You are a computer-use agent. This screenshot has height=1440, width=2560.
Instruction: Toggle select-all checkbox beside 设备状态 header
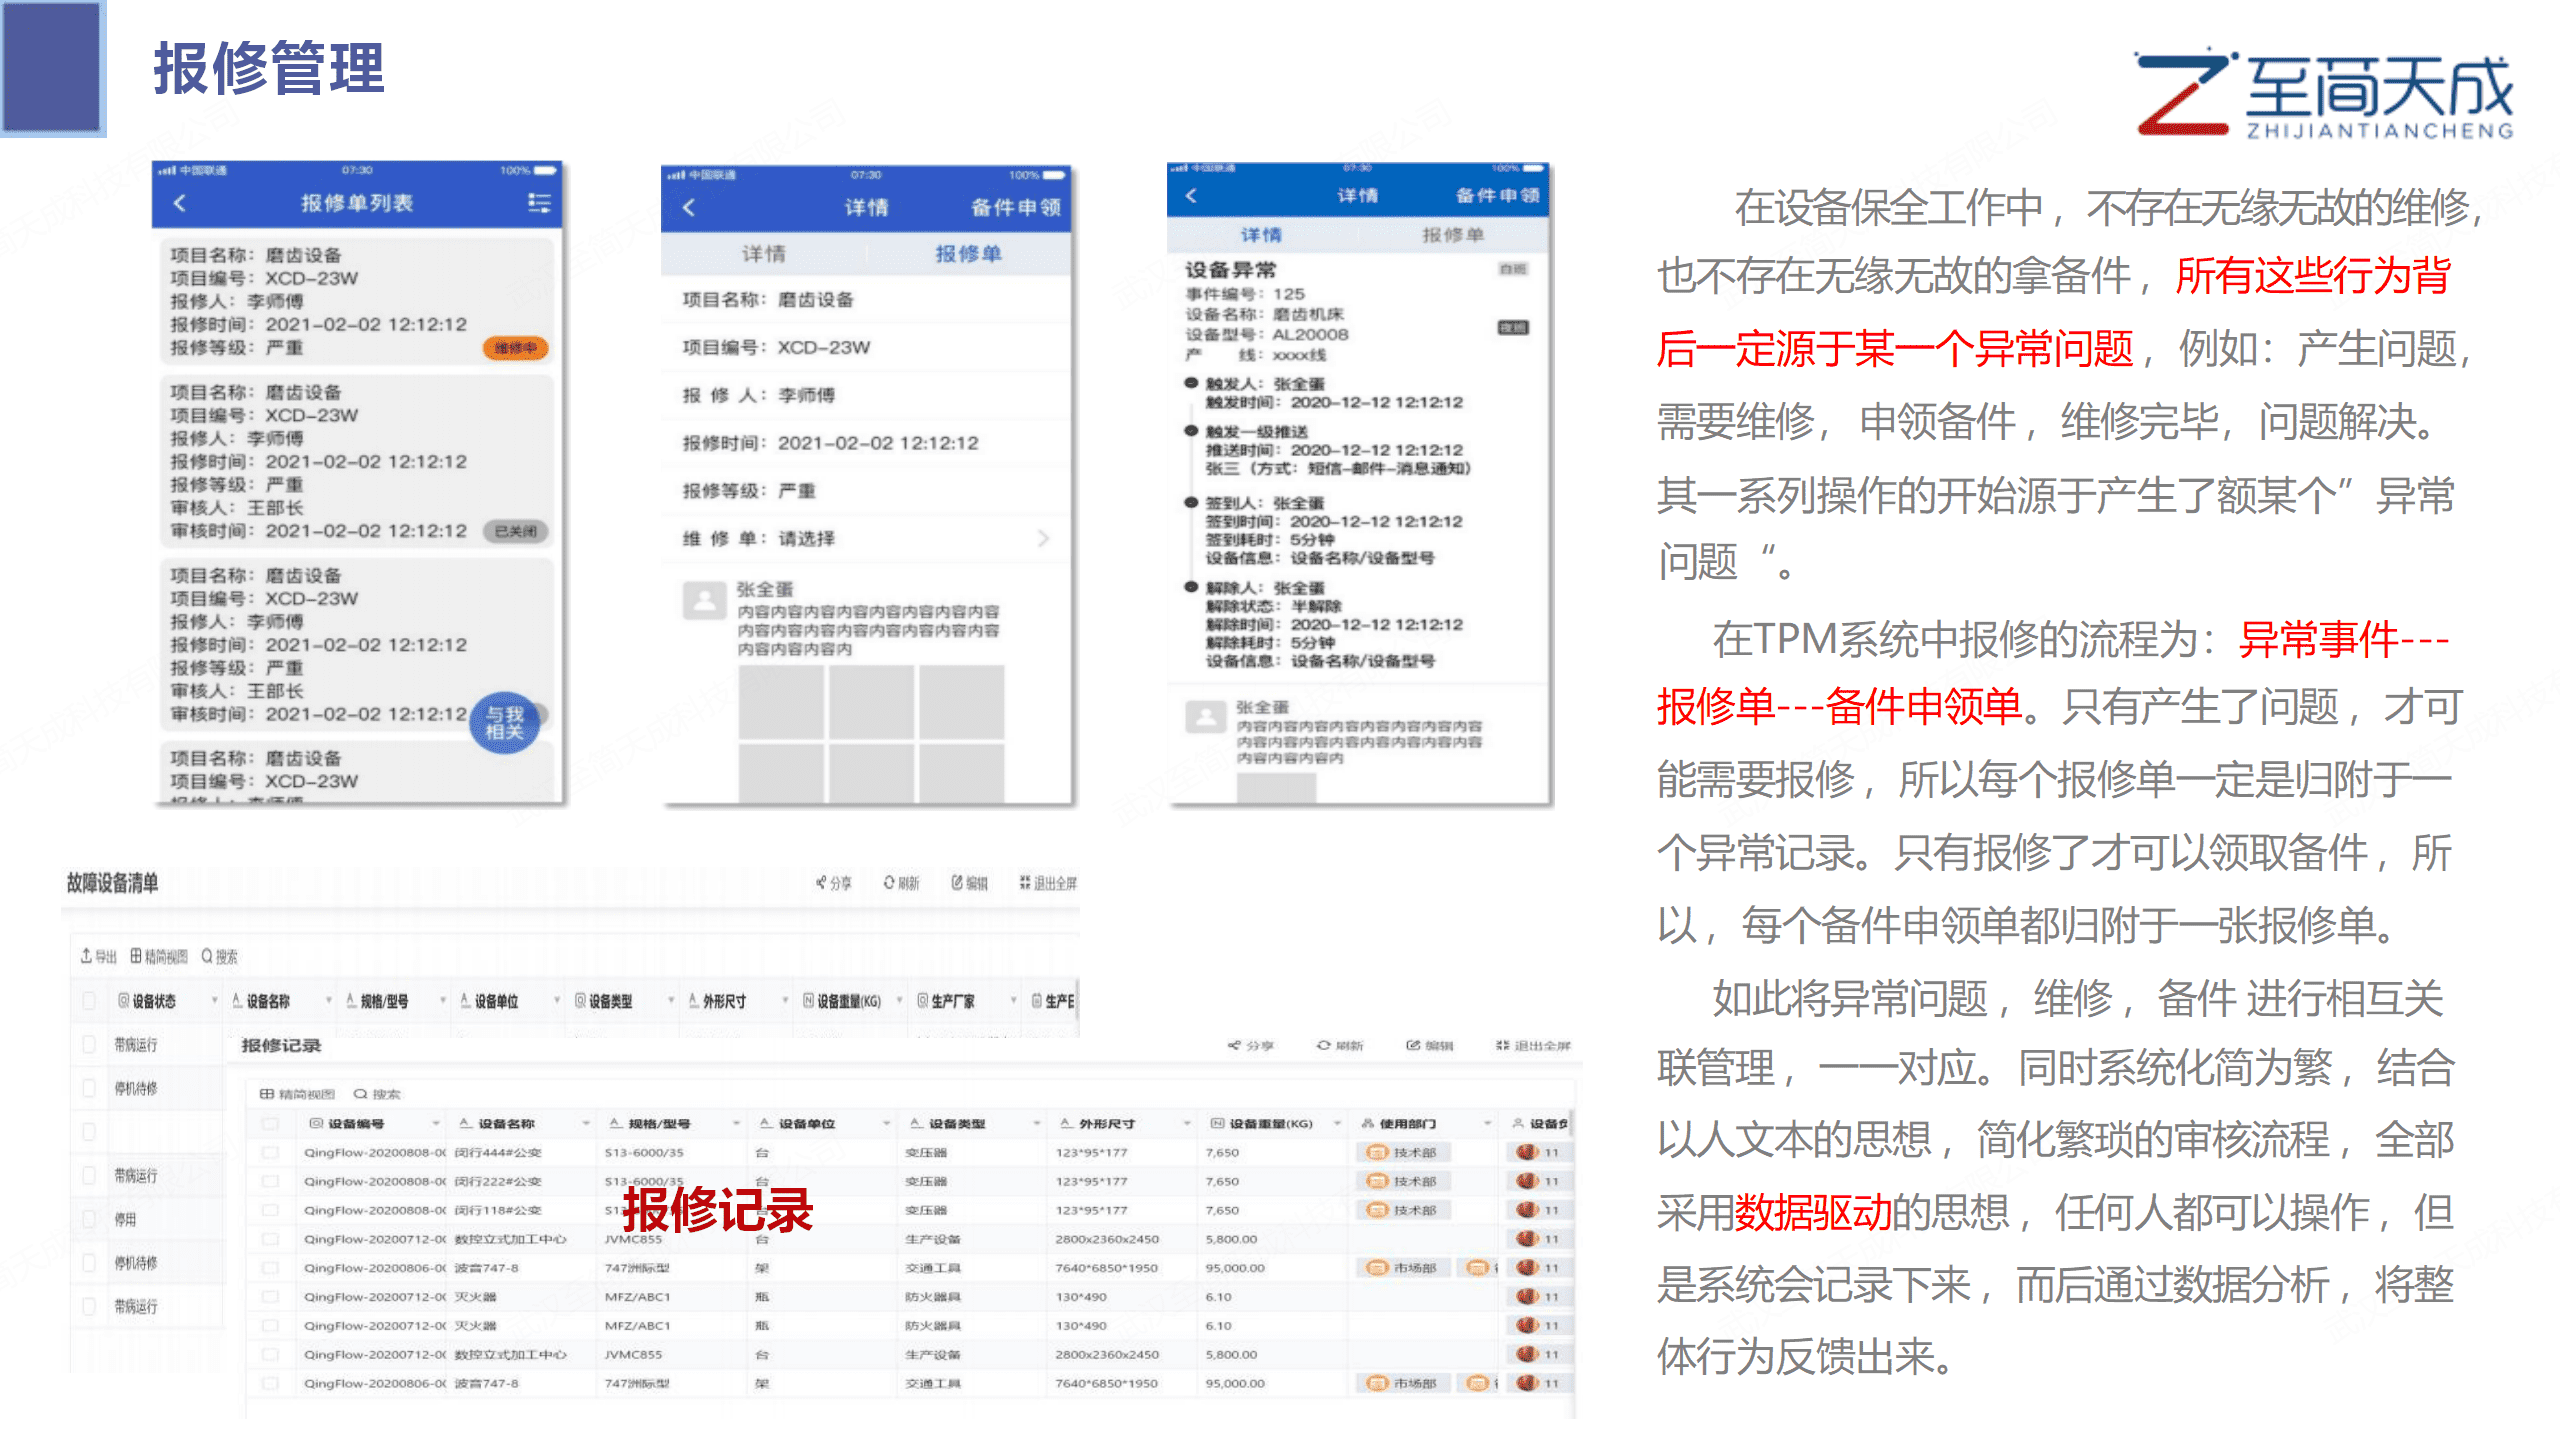click(x=89, y=1000)
